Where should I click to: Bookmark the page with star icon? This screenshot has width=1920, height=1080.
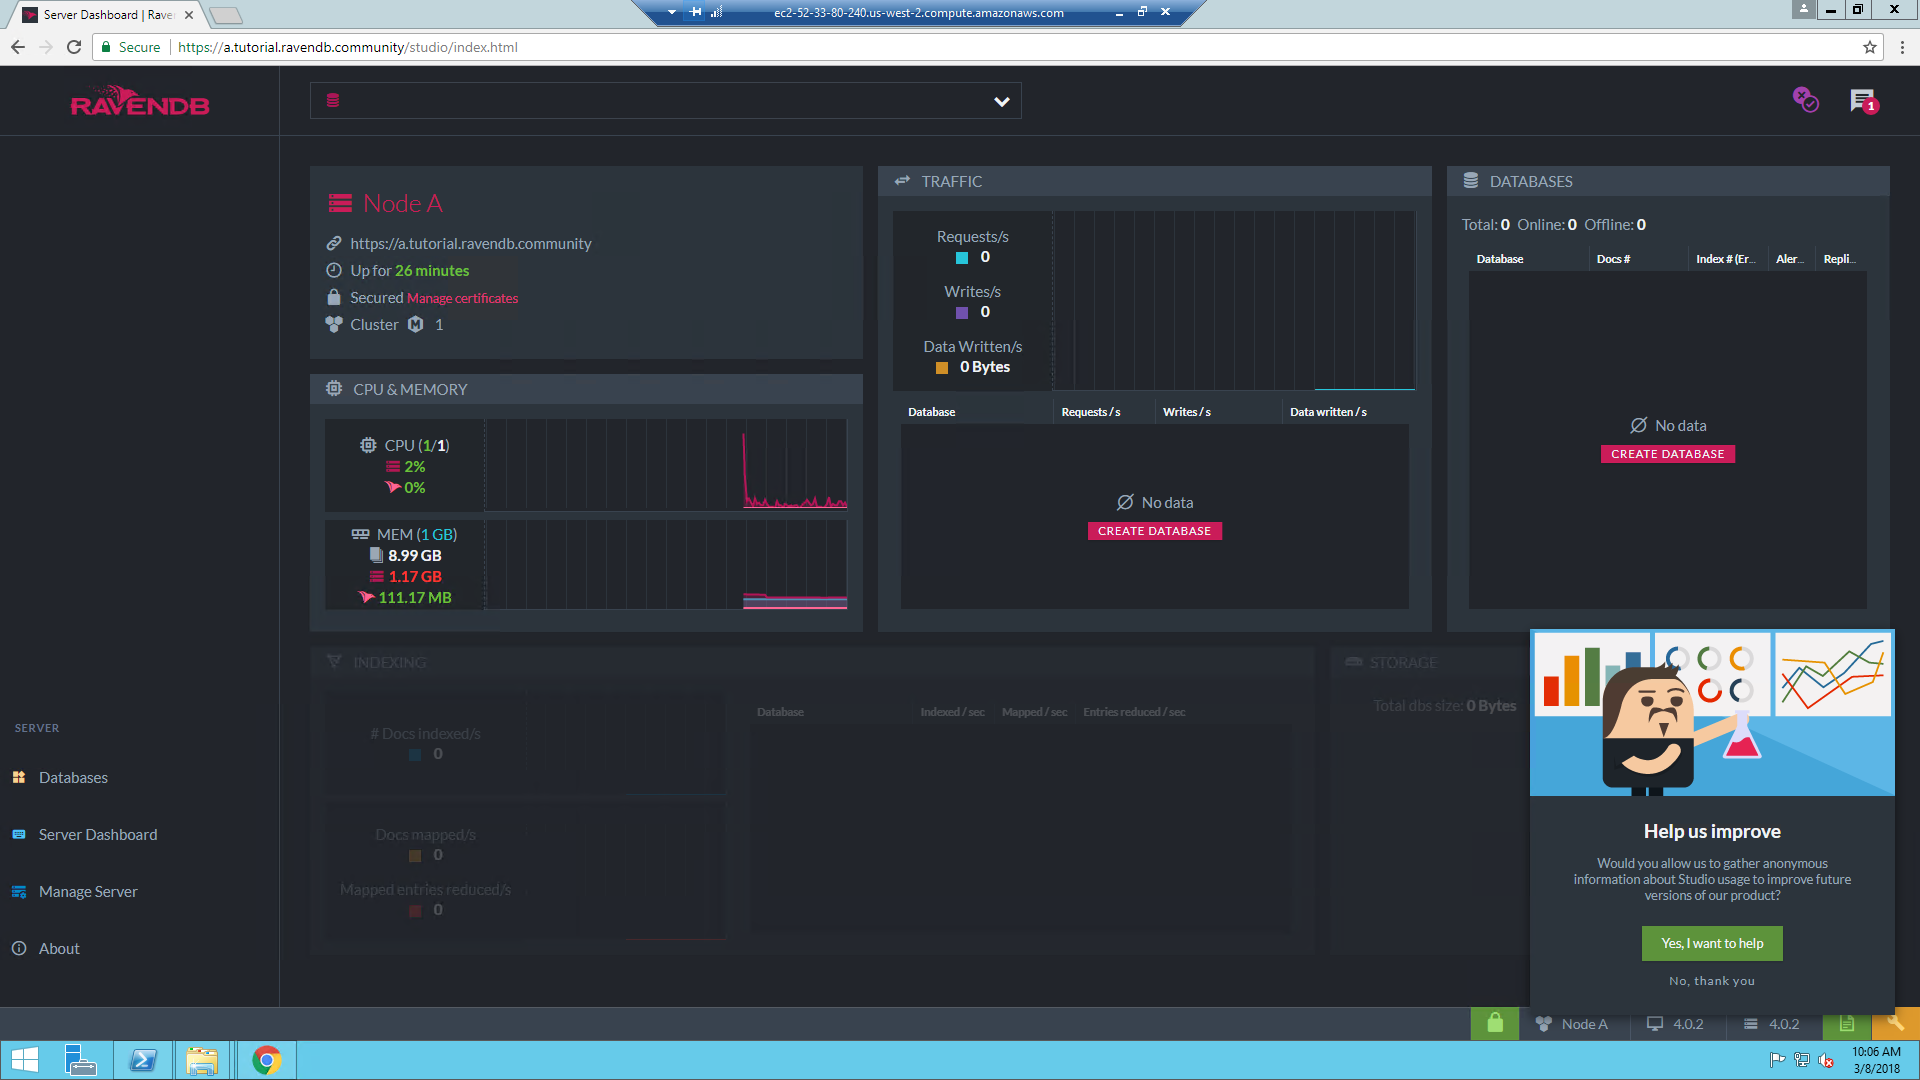click(x=1869, y=47)
